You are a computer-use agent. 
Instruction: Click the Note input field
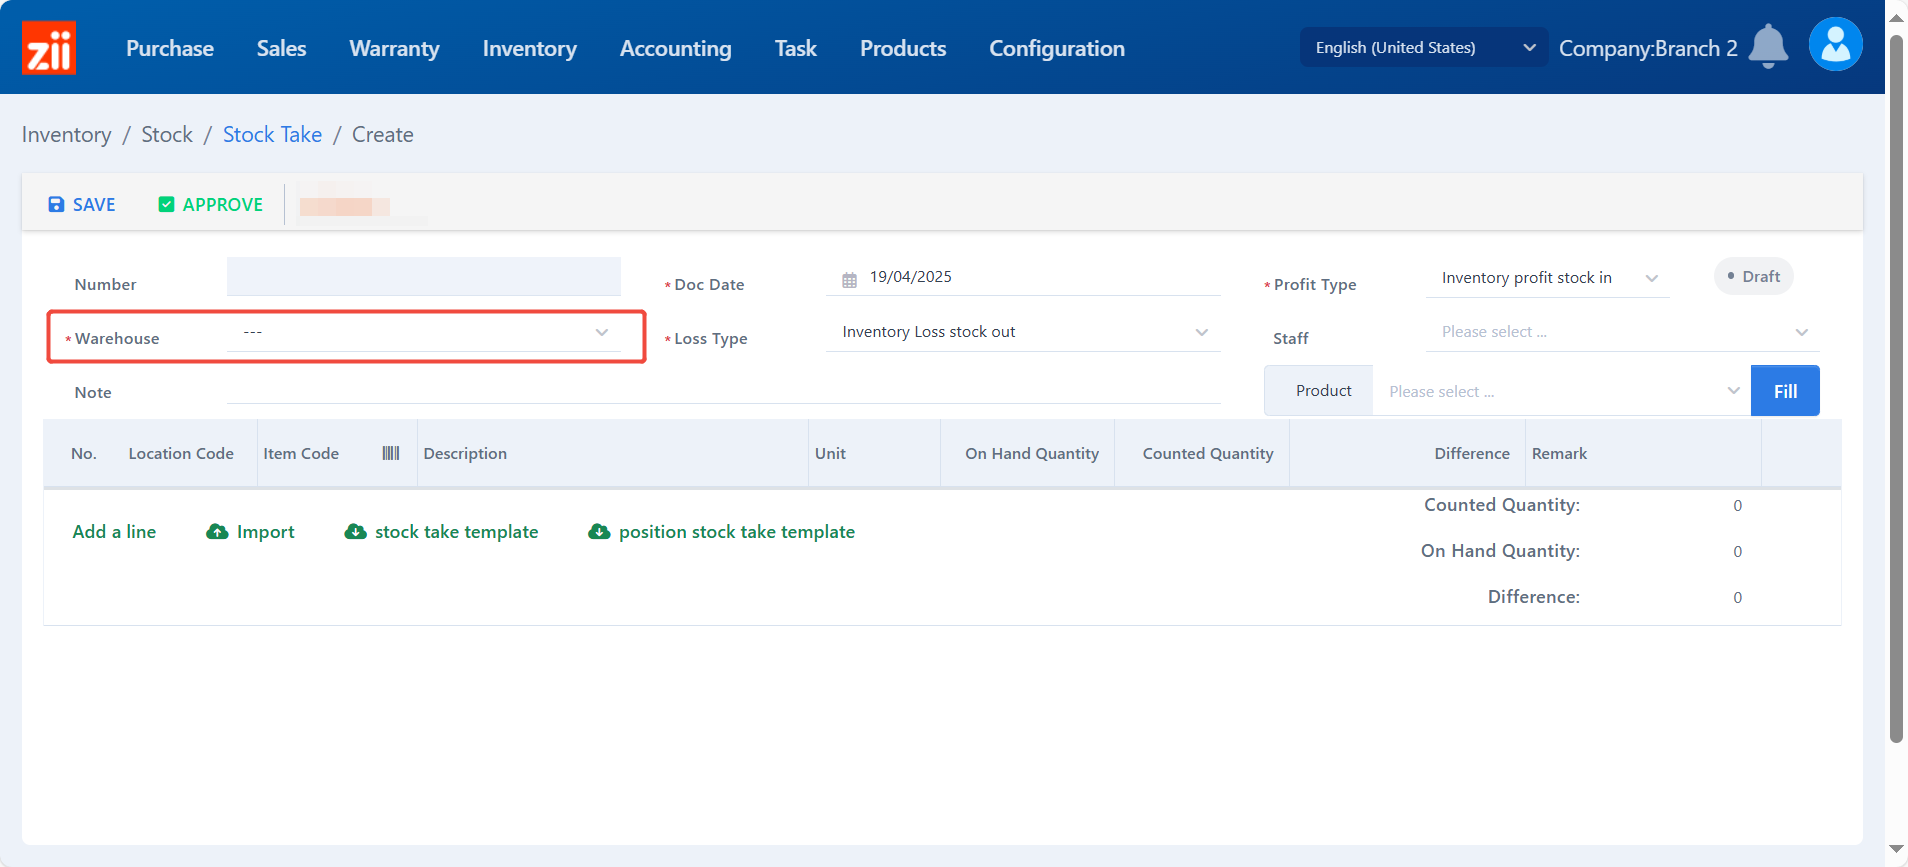[x=724, y=386]
